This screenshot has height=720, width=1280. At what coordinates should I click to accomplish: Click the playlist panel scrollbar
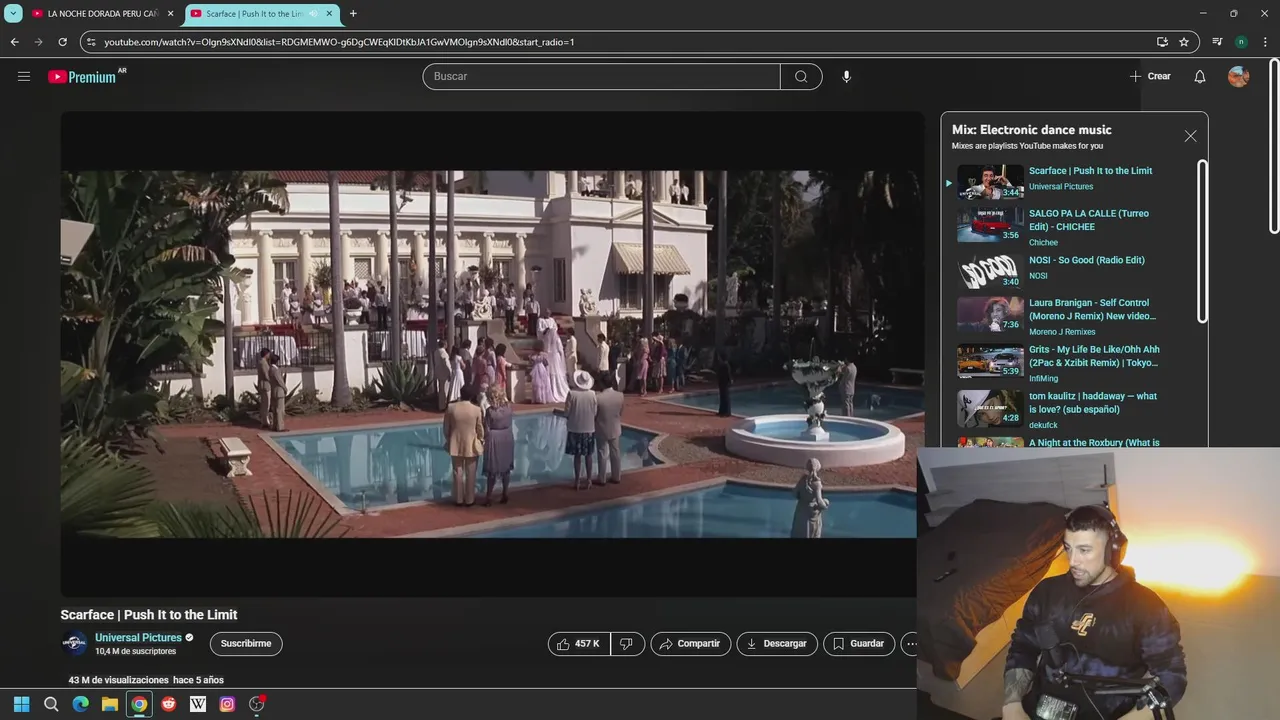coord(1202,241)
